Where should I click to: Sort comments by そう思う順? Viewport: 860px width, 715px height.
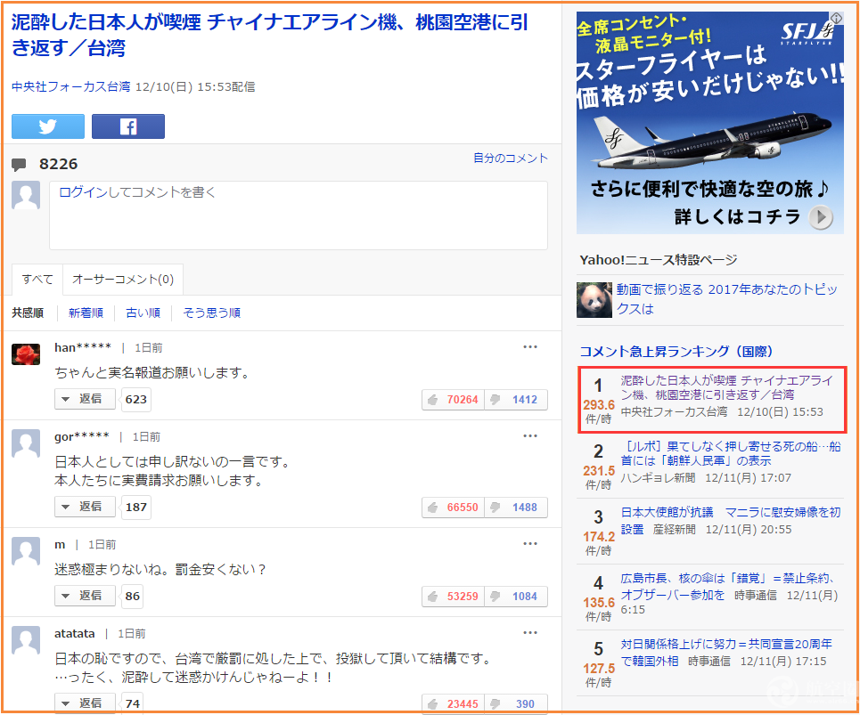pyautogui.click(x=212, y=313)
